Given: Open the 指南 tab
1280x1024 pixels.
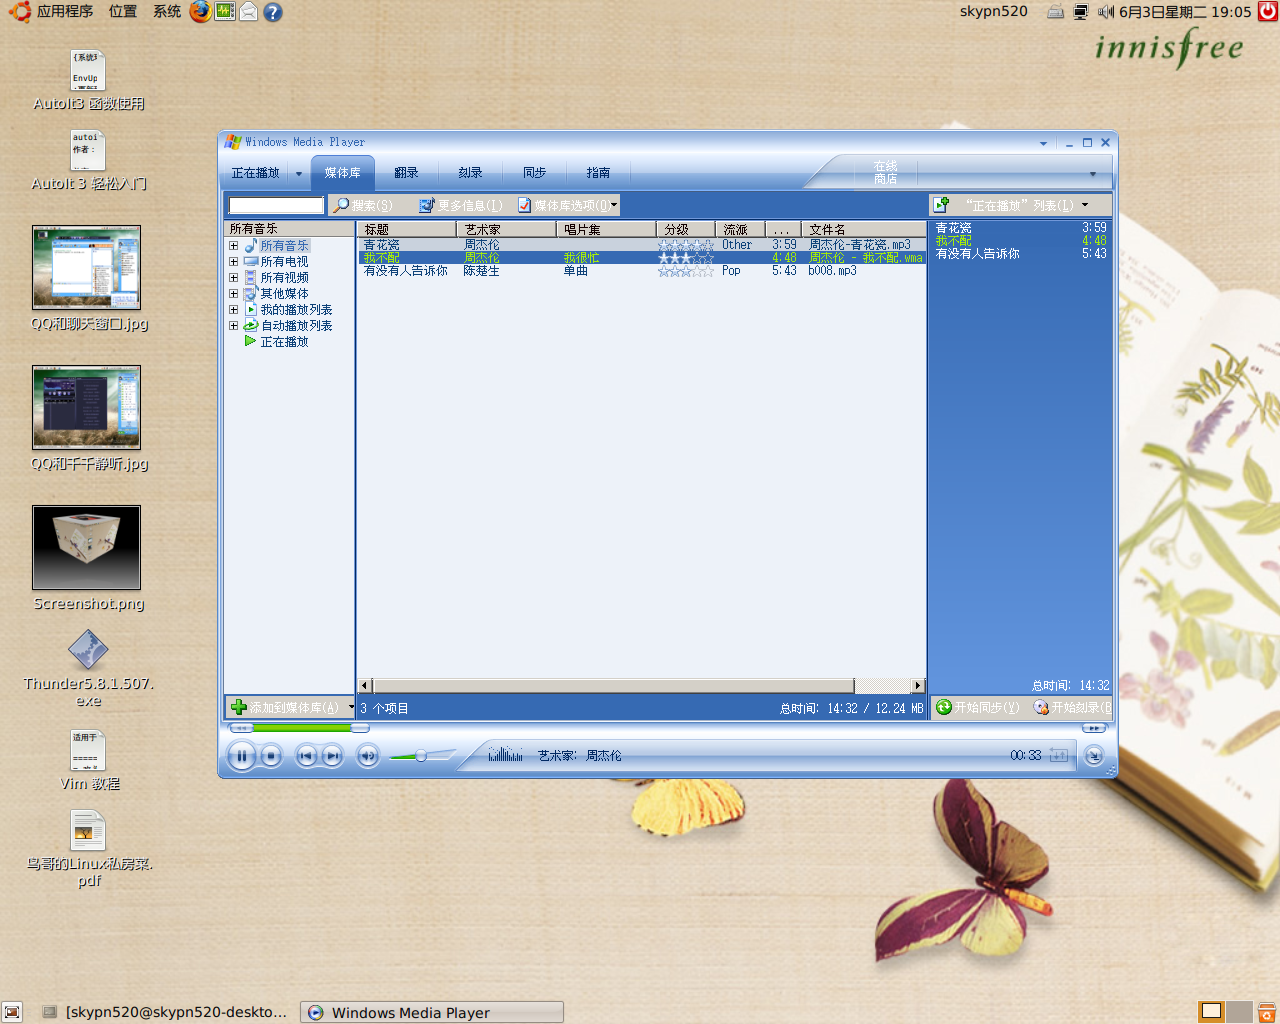Looking at the screenshot, I should coord(598,173).
